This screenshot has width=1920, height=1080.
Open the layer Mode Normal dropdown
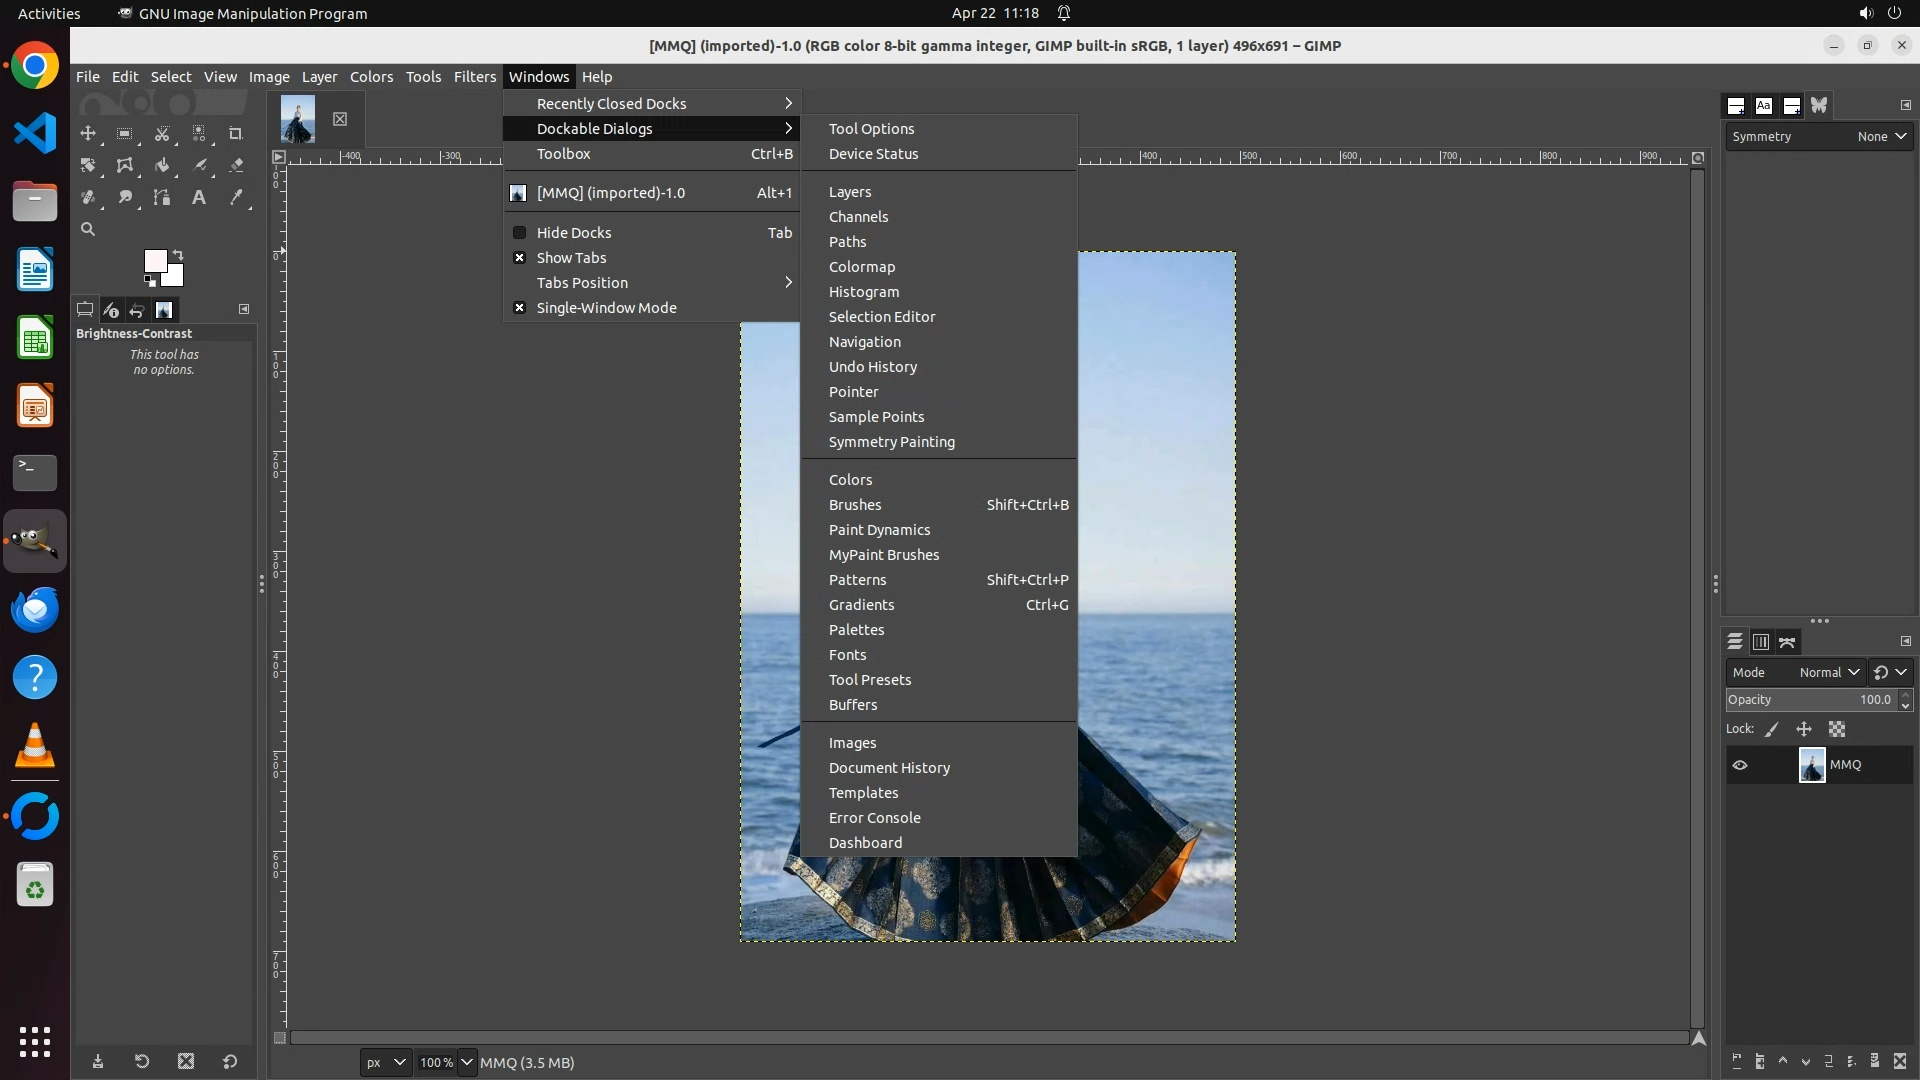point(1828,672)
